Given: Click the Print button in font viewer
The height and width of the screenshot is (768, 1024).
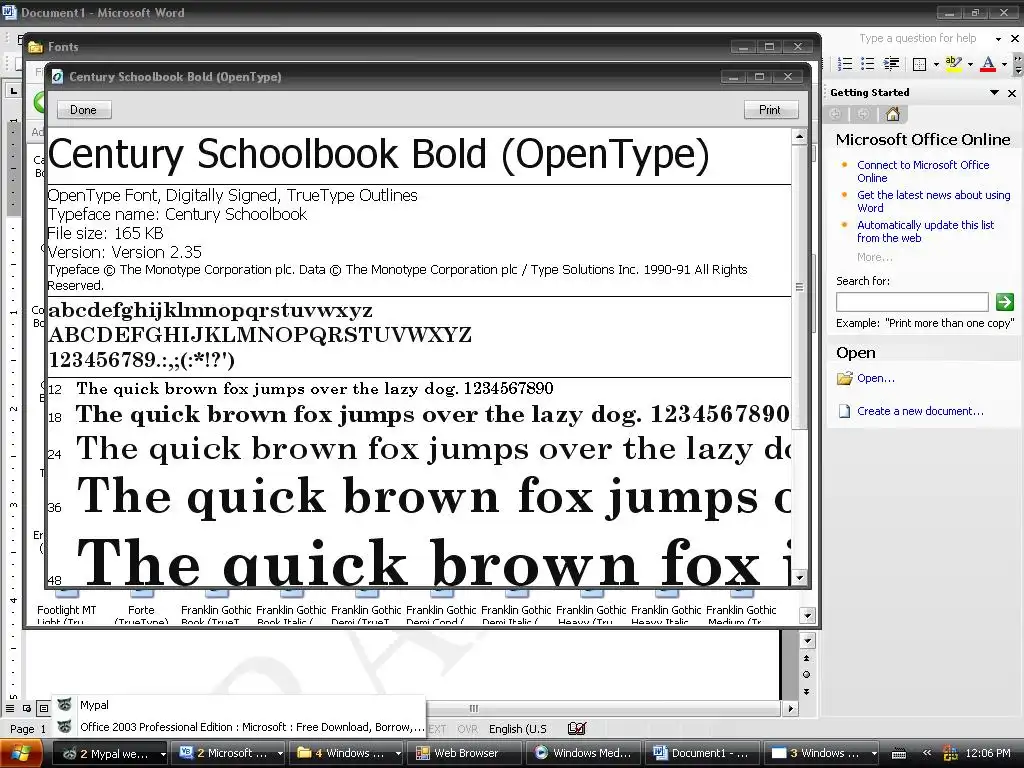Looking at the screenshot, I should [x=770, y=110].
